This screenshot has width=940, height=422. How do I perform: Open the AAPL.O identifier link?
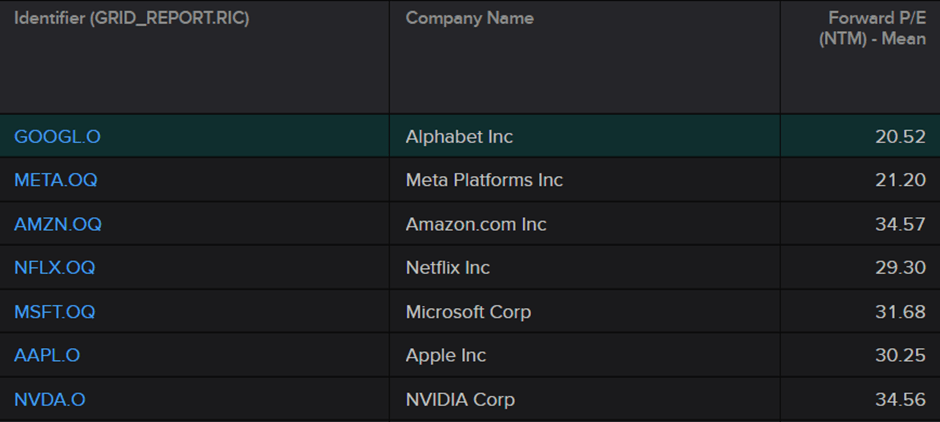coord(47,356)
